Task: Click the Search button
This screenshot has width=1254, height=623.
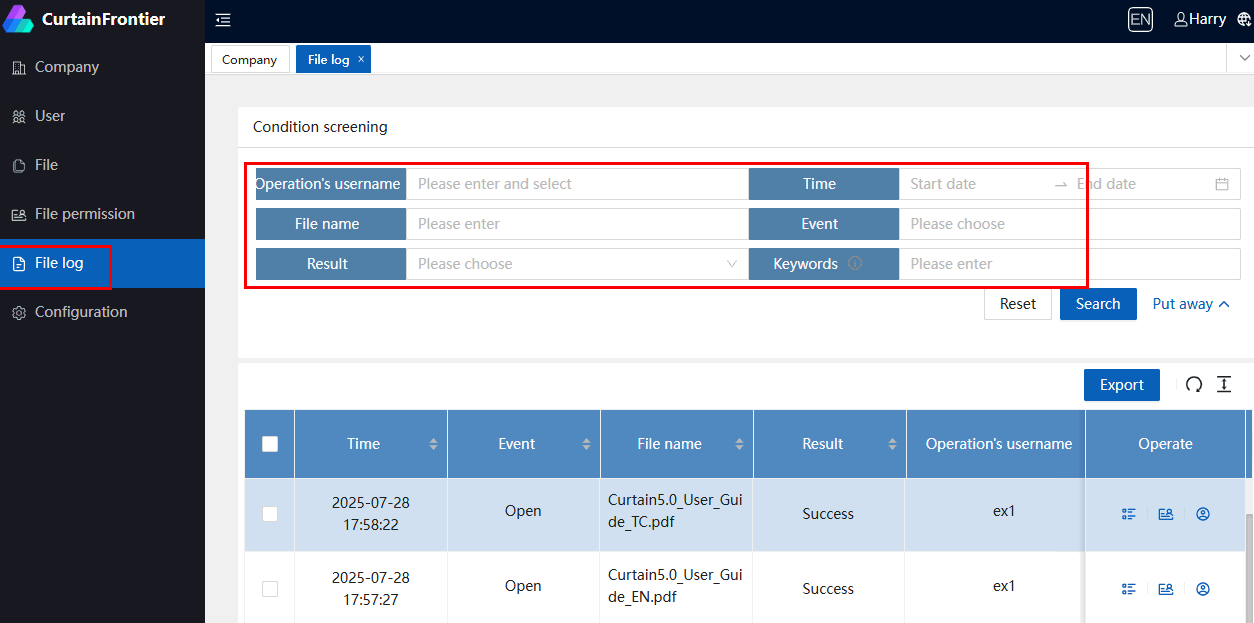Action: [x=1098, y=304]
